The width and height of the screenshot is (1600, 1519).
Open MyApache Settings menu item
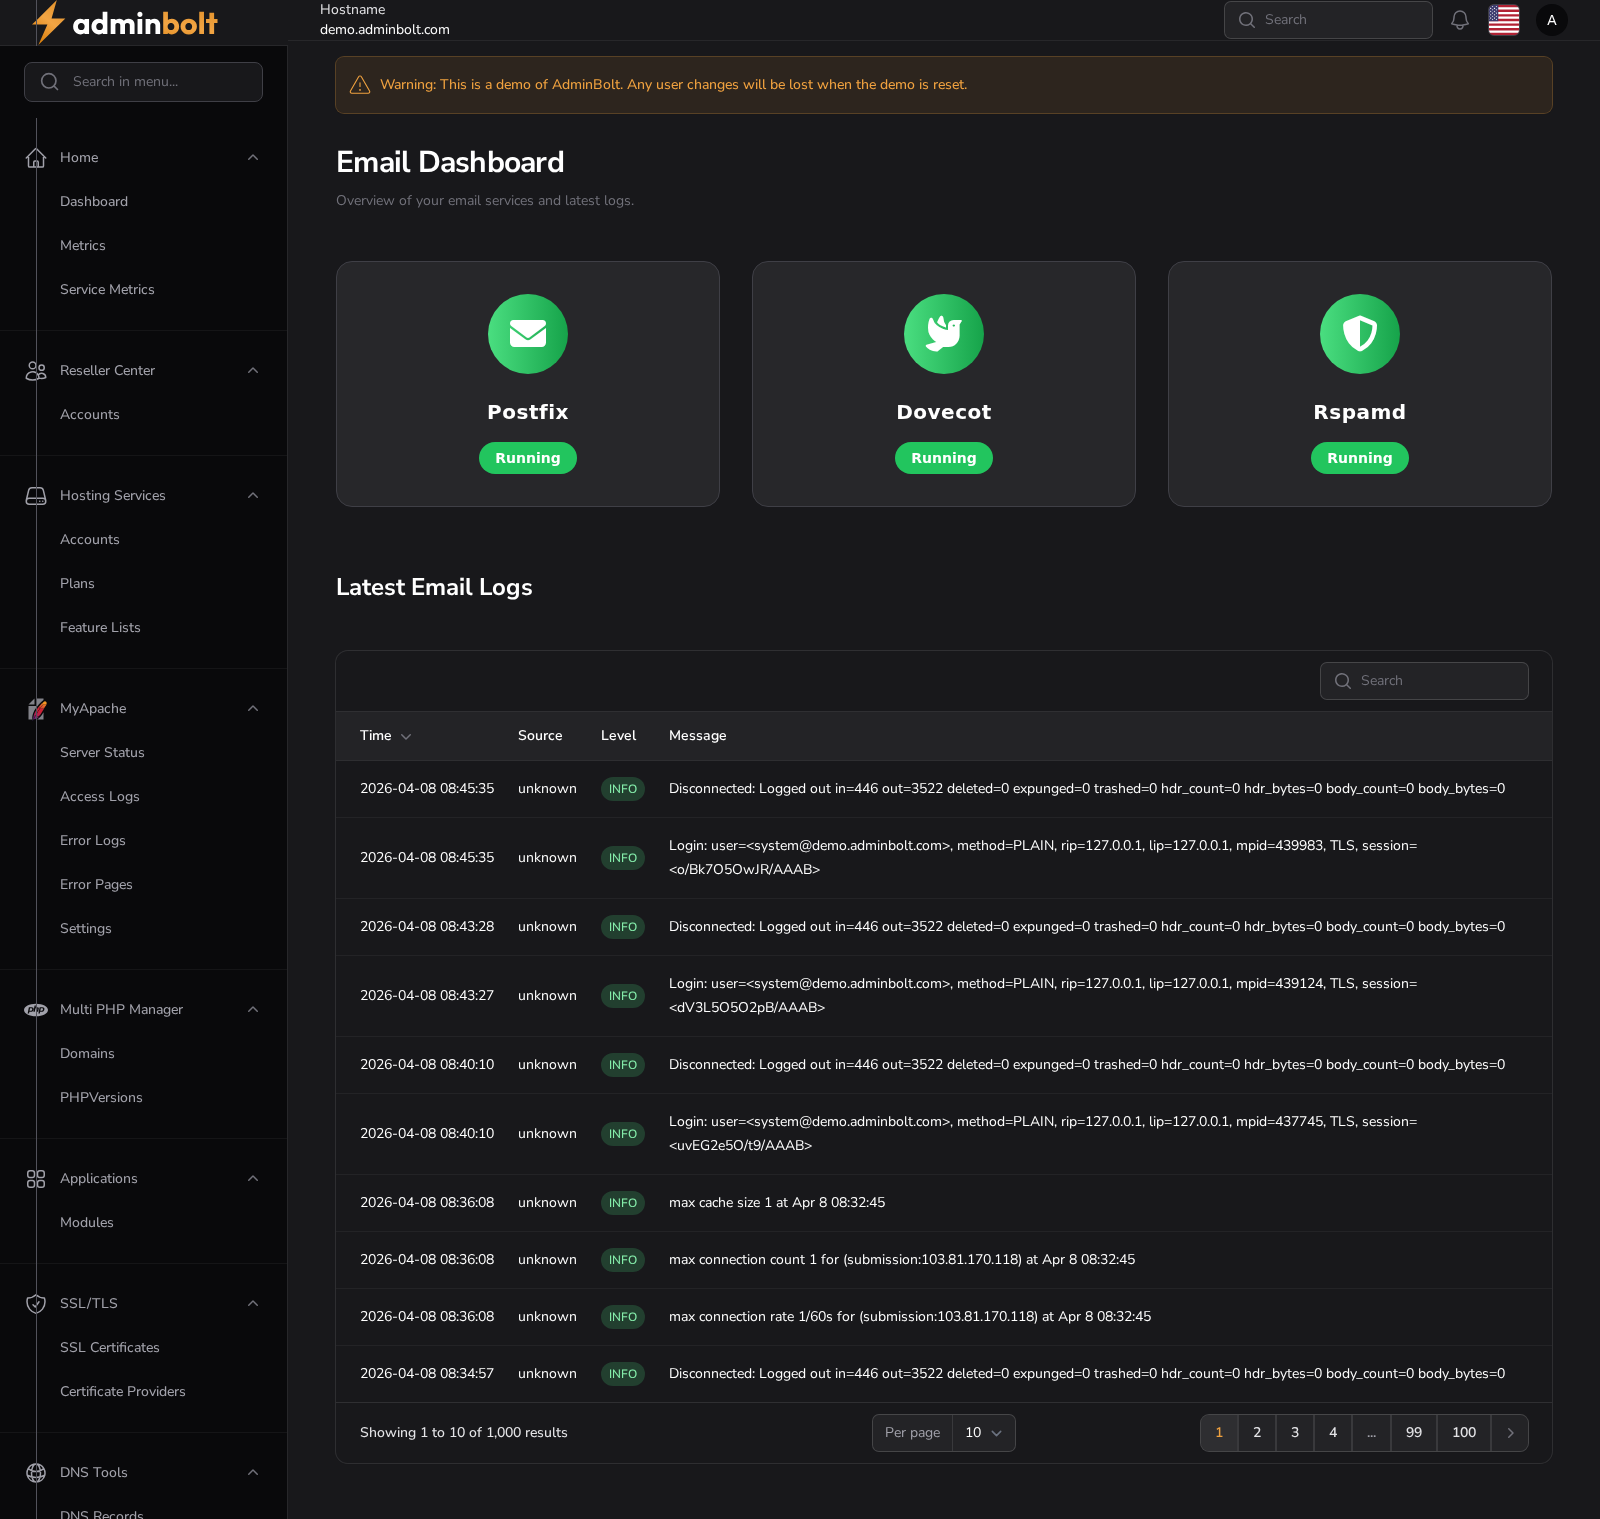86,929
